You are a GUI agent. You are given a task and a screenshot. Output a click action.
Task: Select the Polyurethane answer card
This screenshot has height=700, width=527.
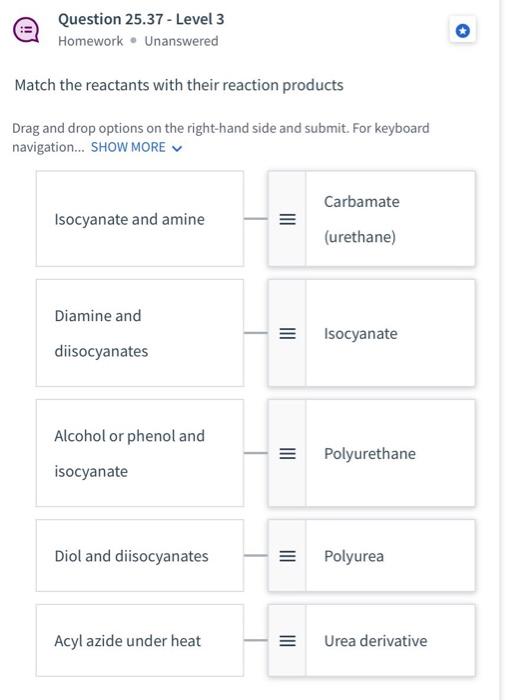pyautogui.click(x=372, y=453)
